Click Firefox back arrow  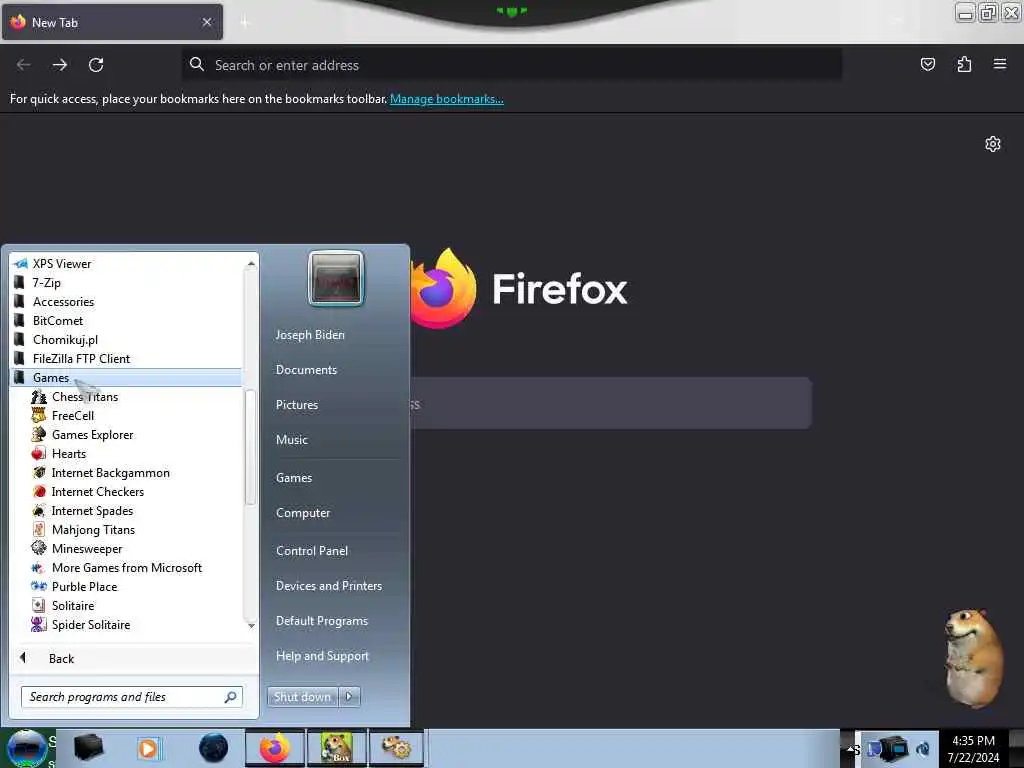point(24,65)
